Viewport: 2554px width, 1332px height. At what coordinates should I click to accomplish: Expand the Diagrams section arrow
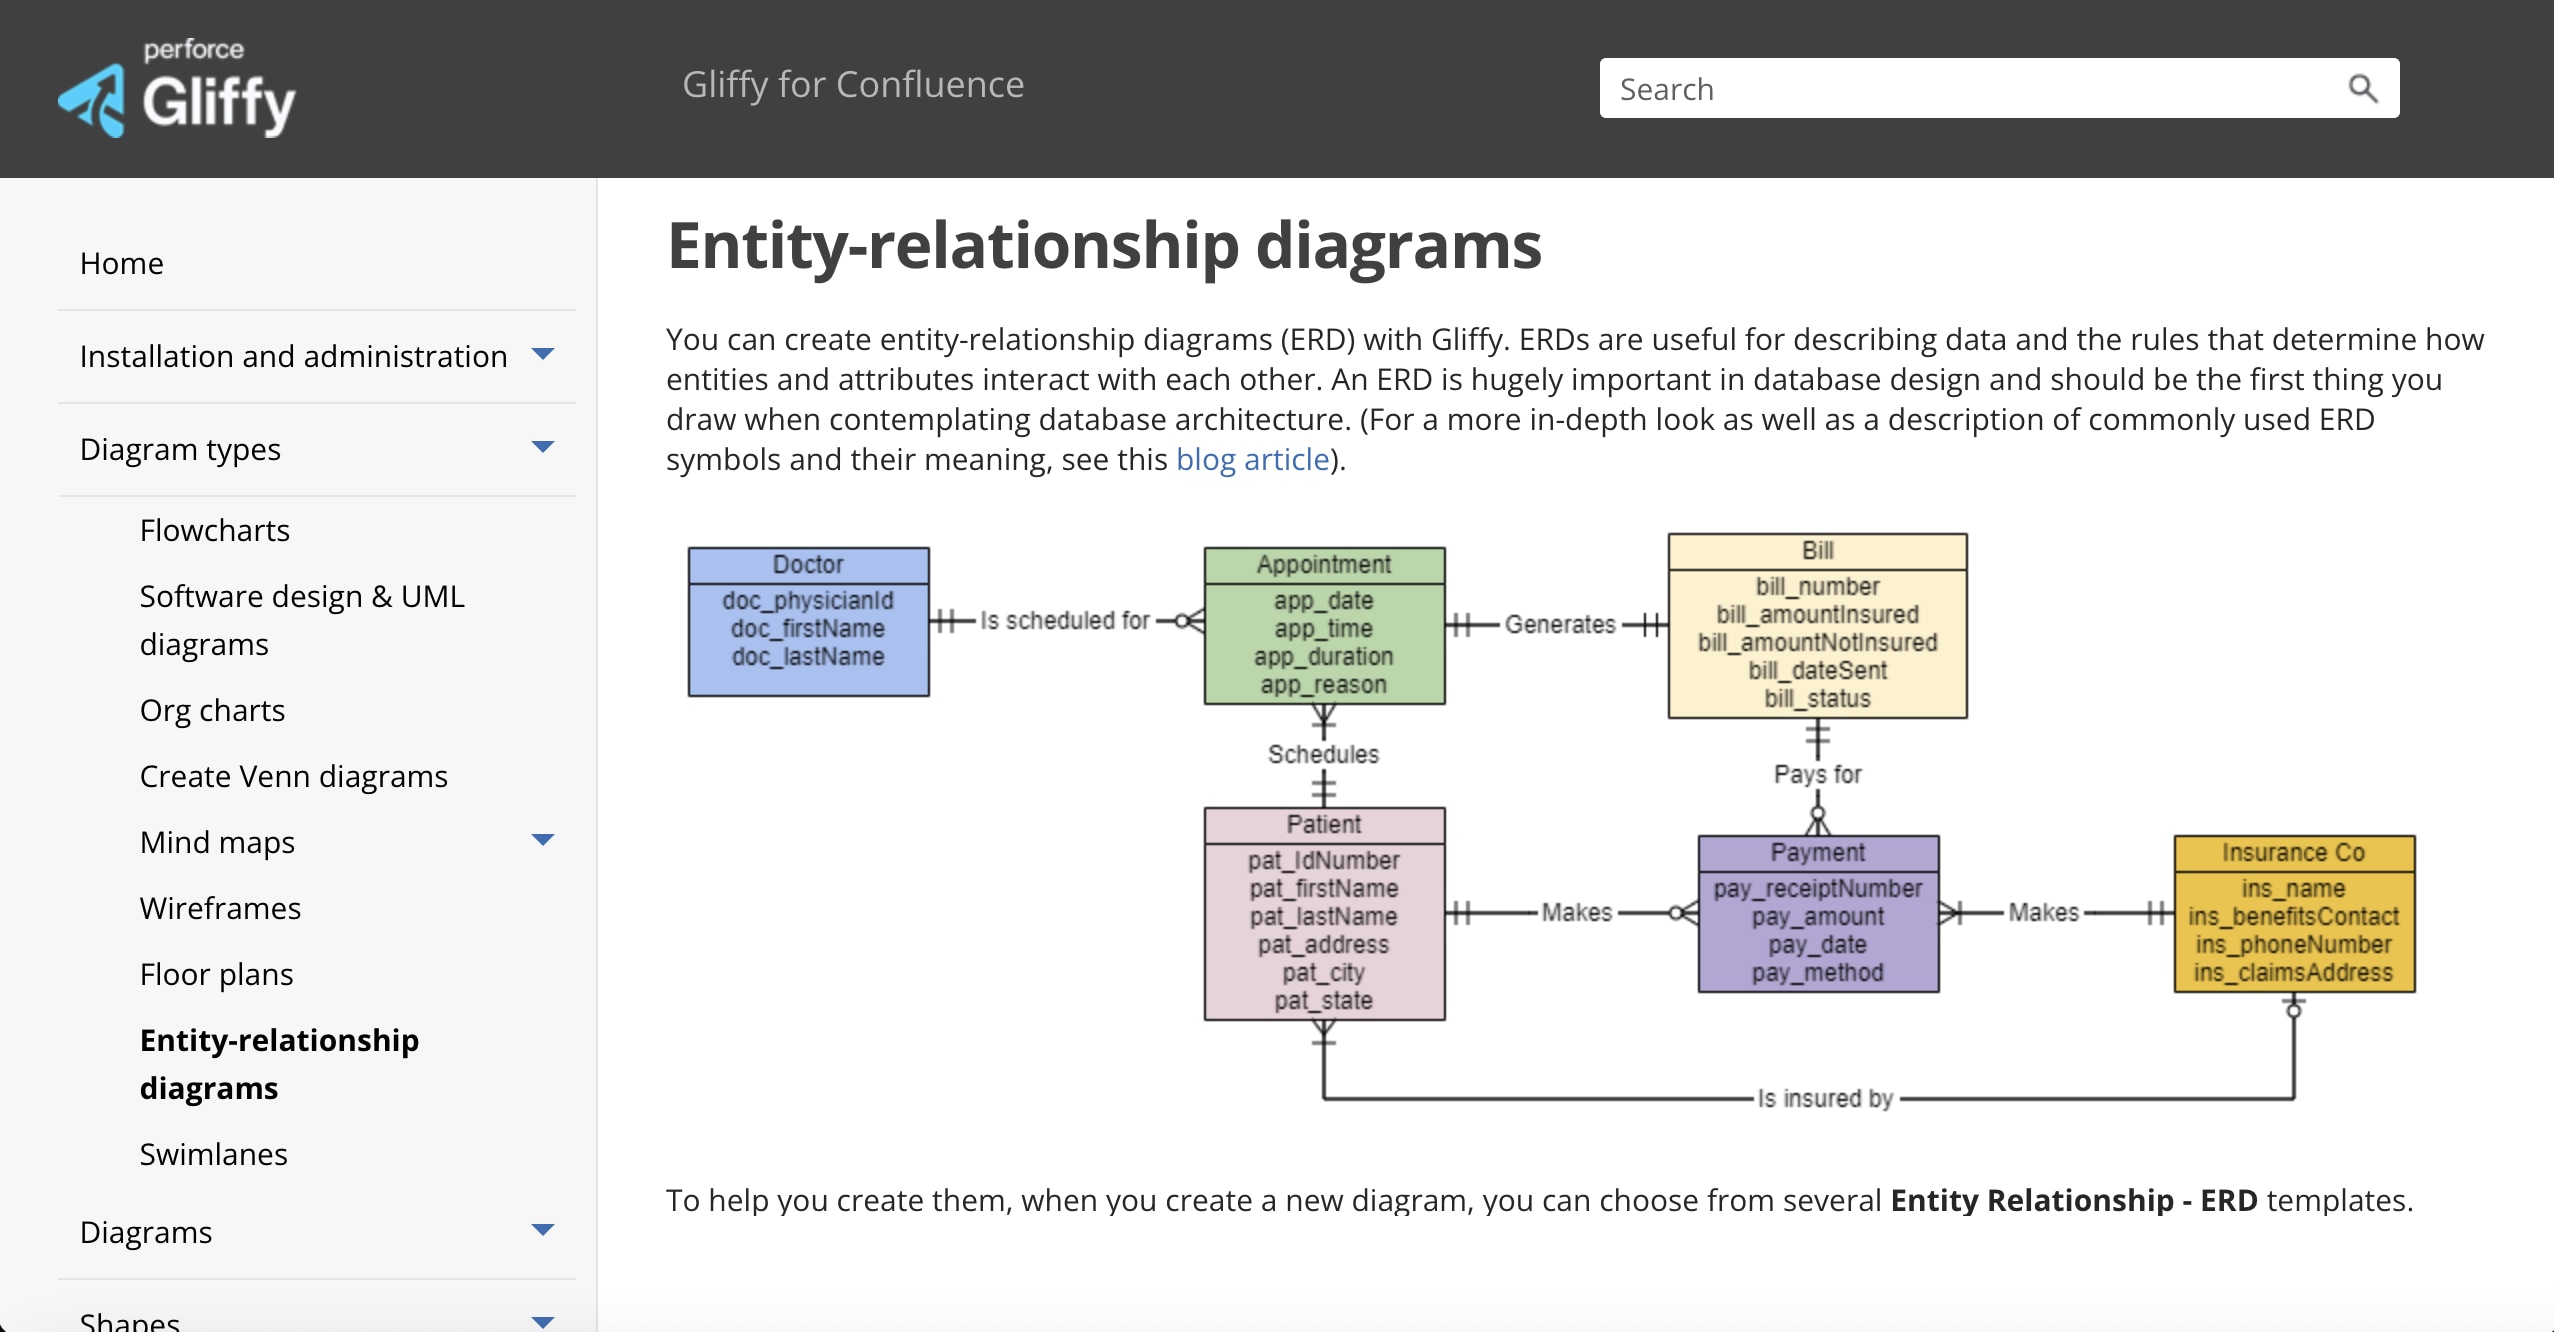click(542, 1230)
